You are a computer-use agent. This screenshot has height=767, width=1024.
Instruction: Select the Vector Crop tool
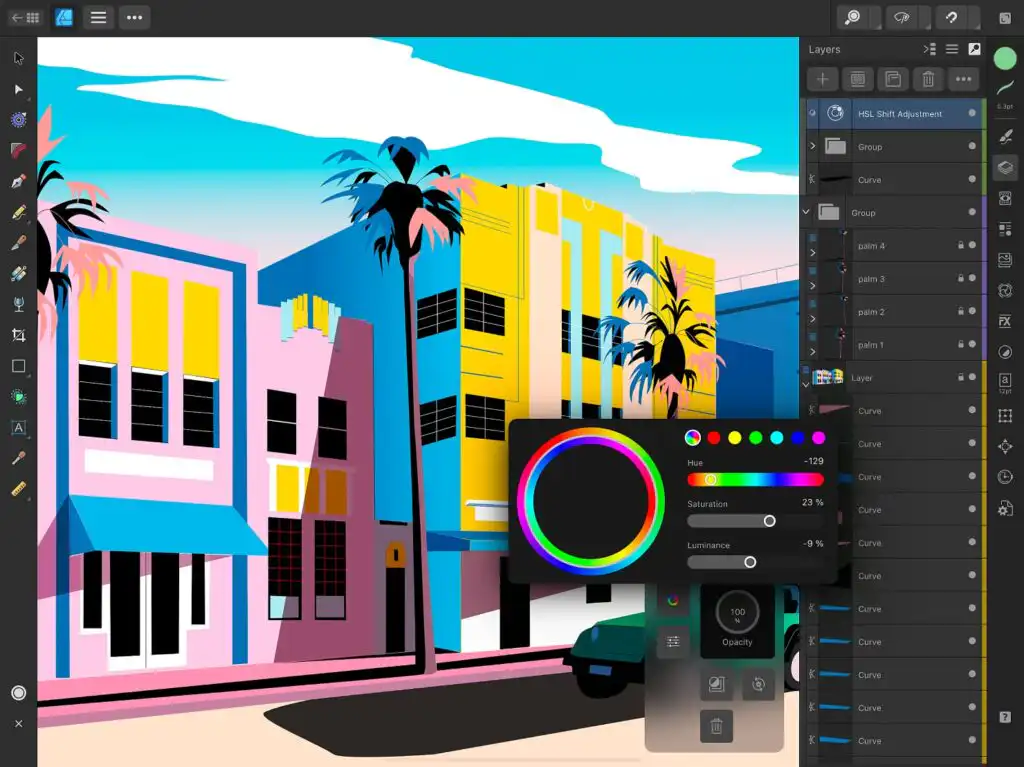tap(16, 333)
